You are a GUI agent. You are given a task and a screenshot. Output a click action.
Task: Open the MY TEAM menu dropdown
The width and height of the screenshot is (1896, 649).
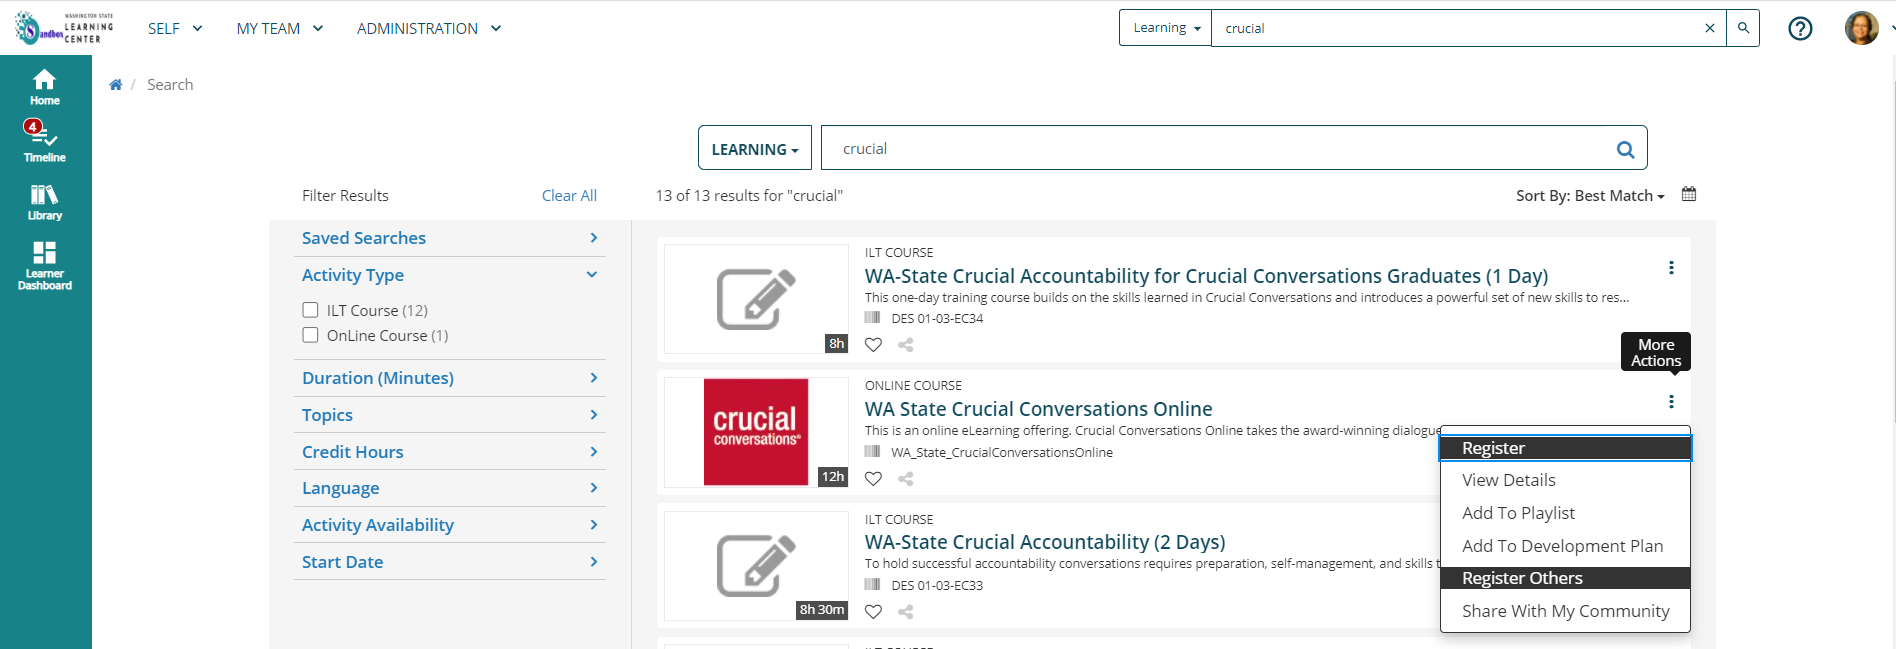[x=280, y=28]
